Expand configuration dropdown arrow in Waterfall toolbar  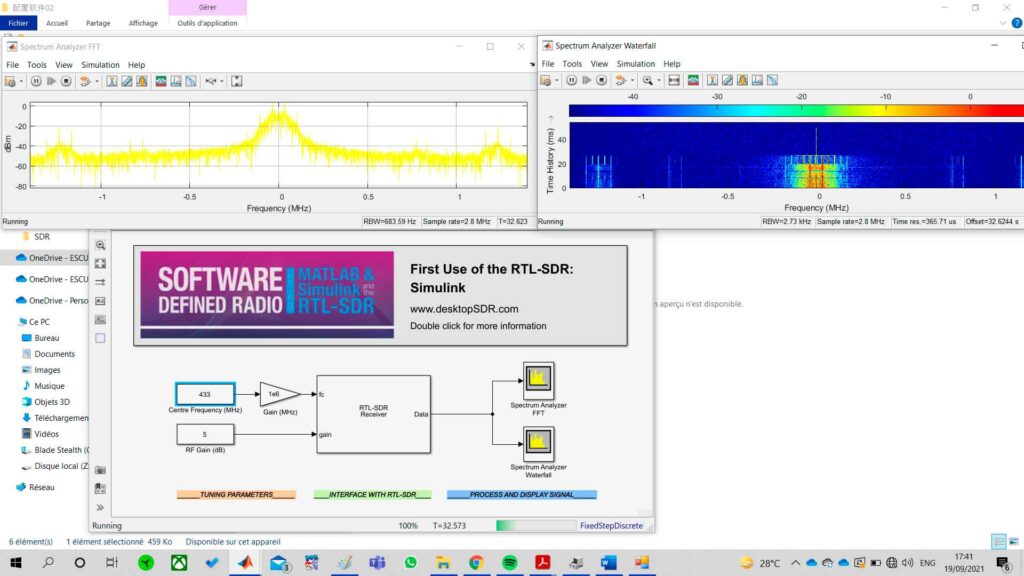[556, 80]
